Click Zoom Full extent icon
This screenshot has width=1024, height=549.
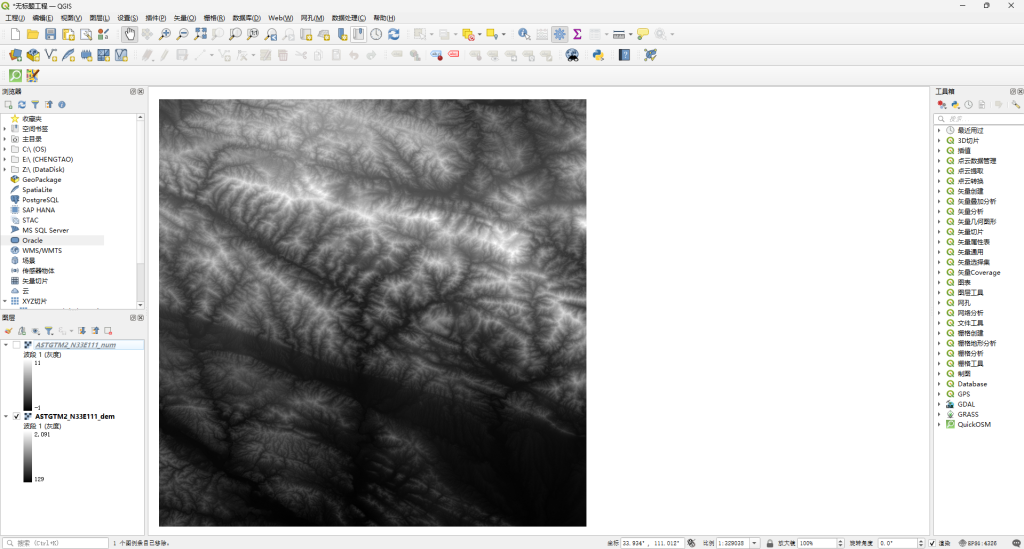200,34
